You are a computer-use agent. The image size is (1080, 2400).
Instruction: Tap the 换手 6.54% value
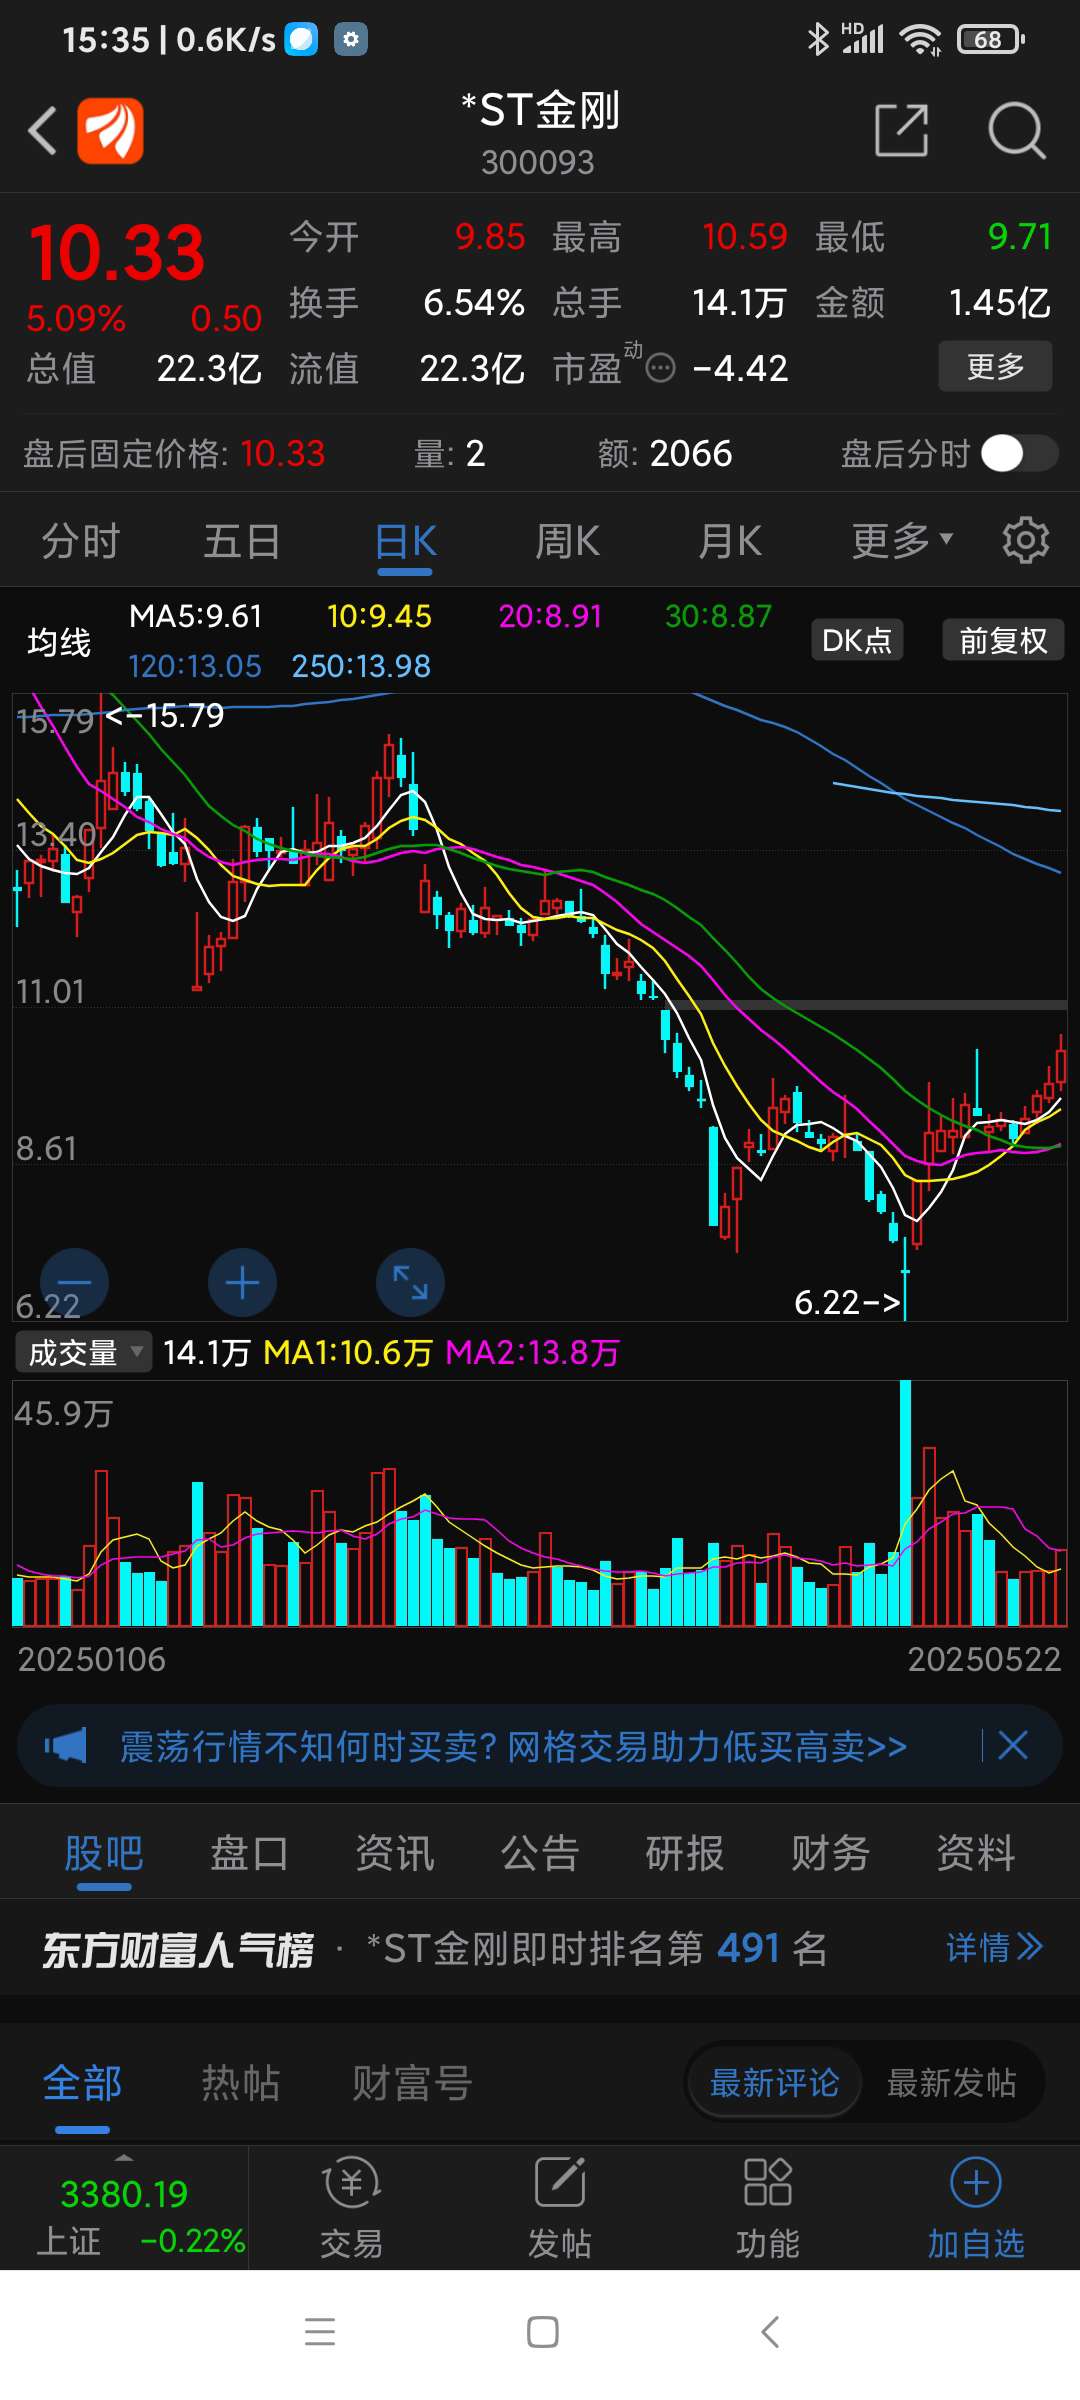[x=407, y=302]
